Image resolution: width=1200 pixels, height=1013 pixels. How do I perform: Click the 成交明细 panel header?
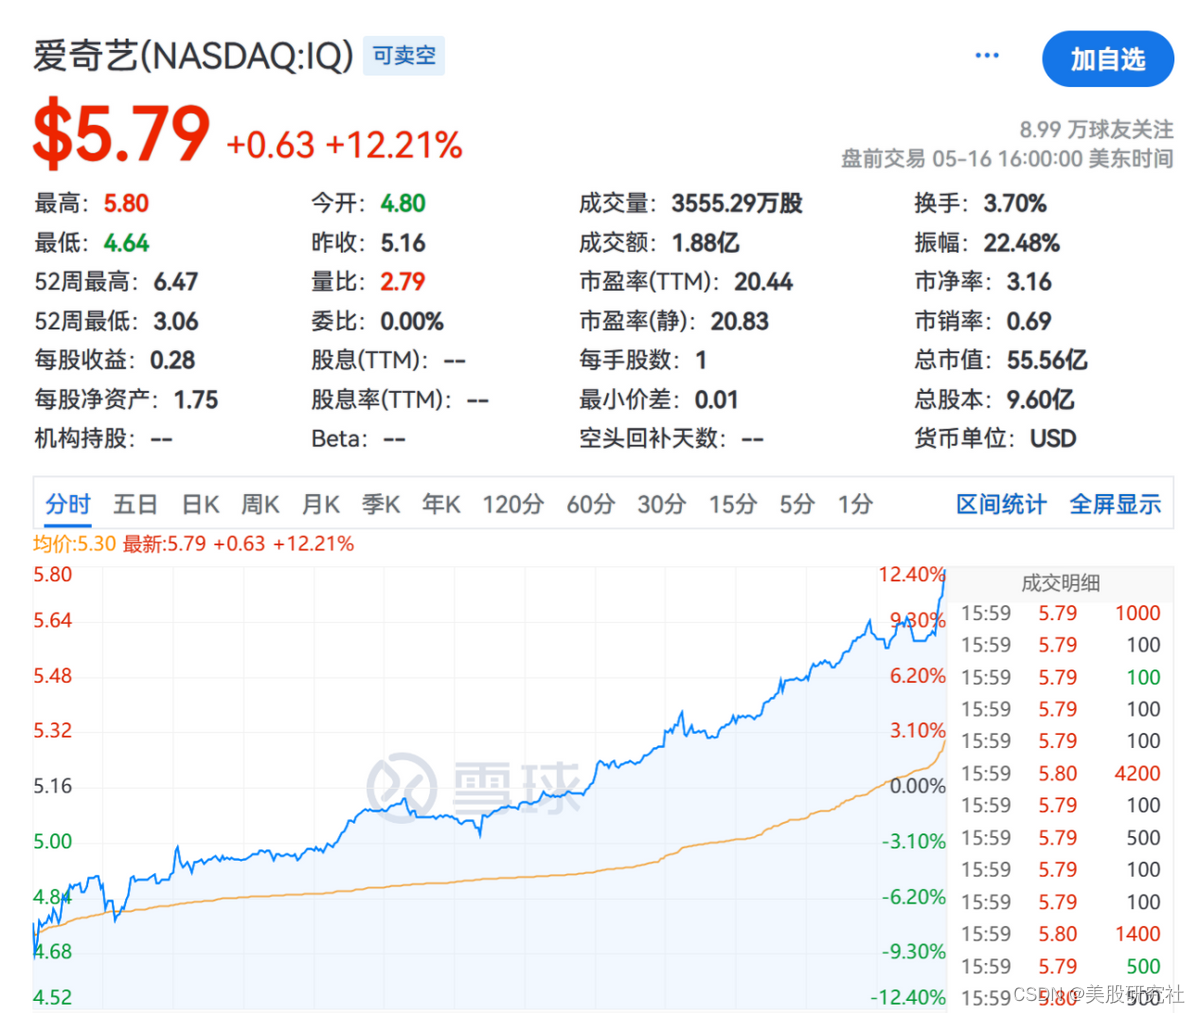(x=1061, y=583)
